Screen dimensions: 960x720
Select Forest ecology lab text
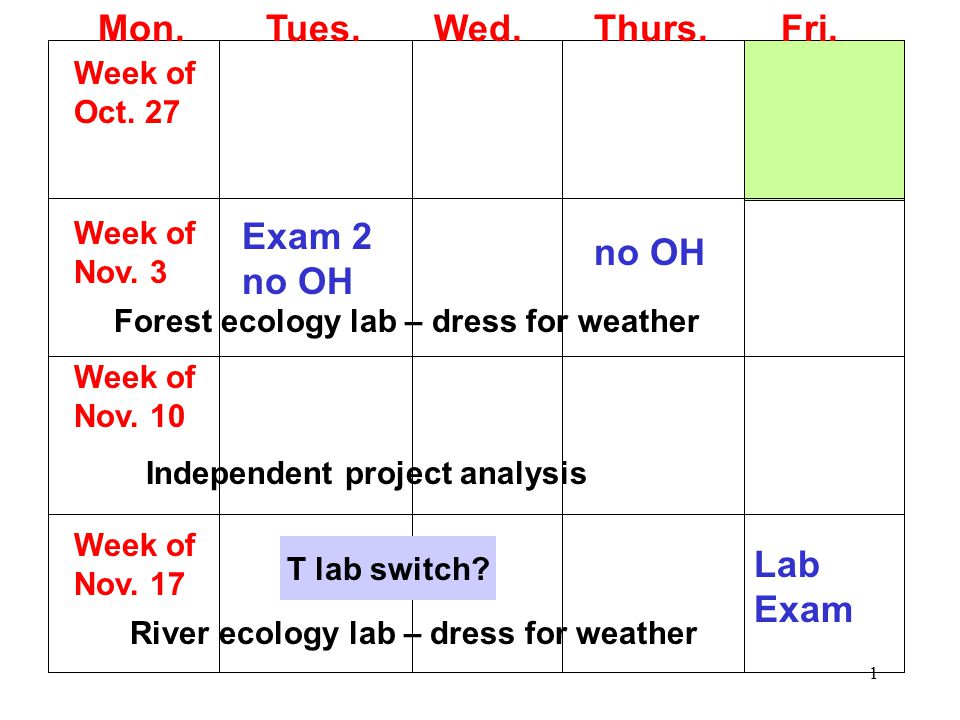point(255,322)
